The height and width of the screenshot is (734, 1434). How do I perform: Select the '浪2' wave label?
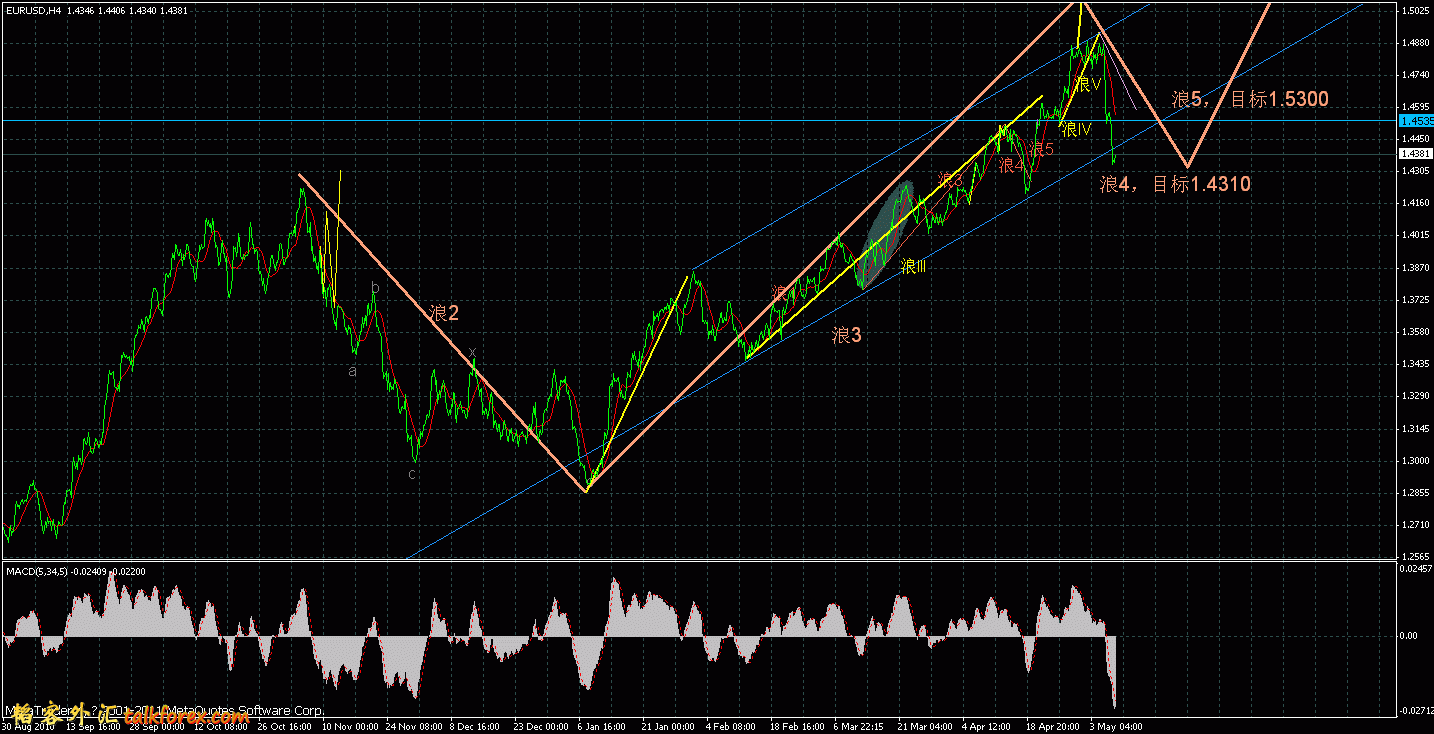[443, 313]
